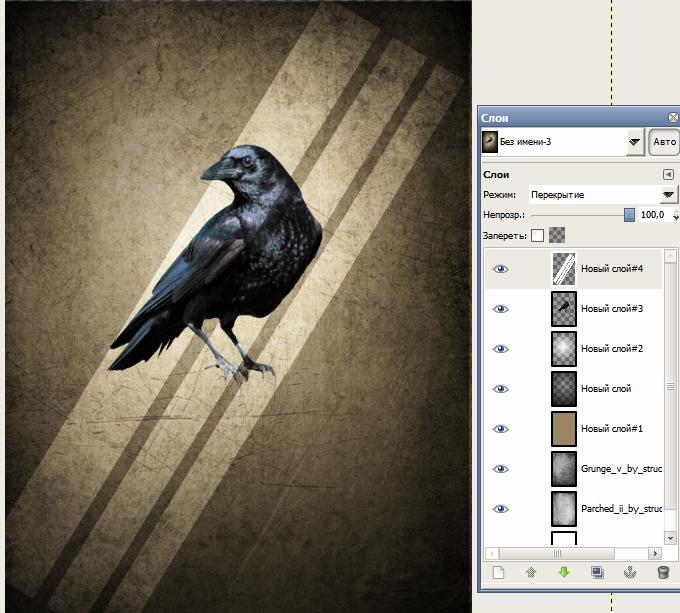Lower layer with green down arrow
This screenshot has width=680, height=613.
(x=564, y=573)
